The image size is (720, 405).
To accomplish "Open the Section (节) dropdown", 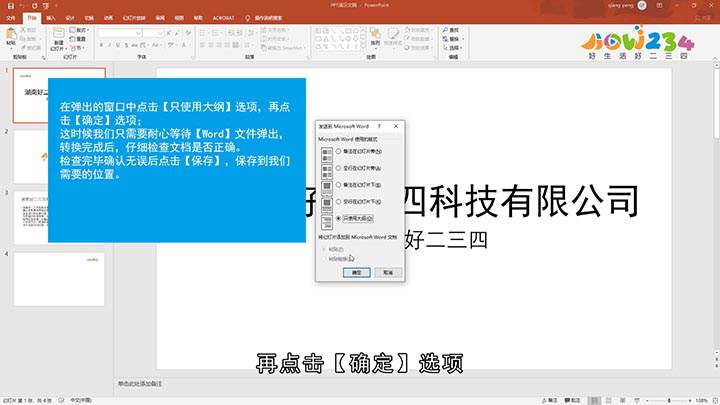I will pyautogui.click(x=78, y=48).
